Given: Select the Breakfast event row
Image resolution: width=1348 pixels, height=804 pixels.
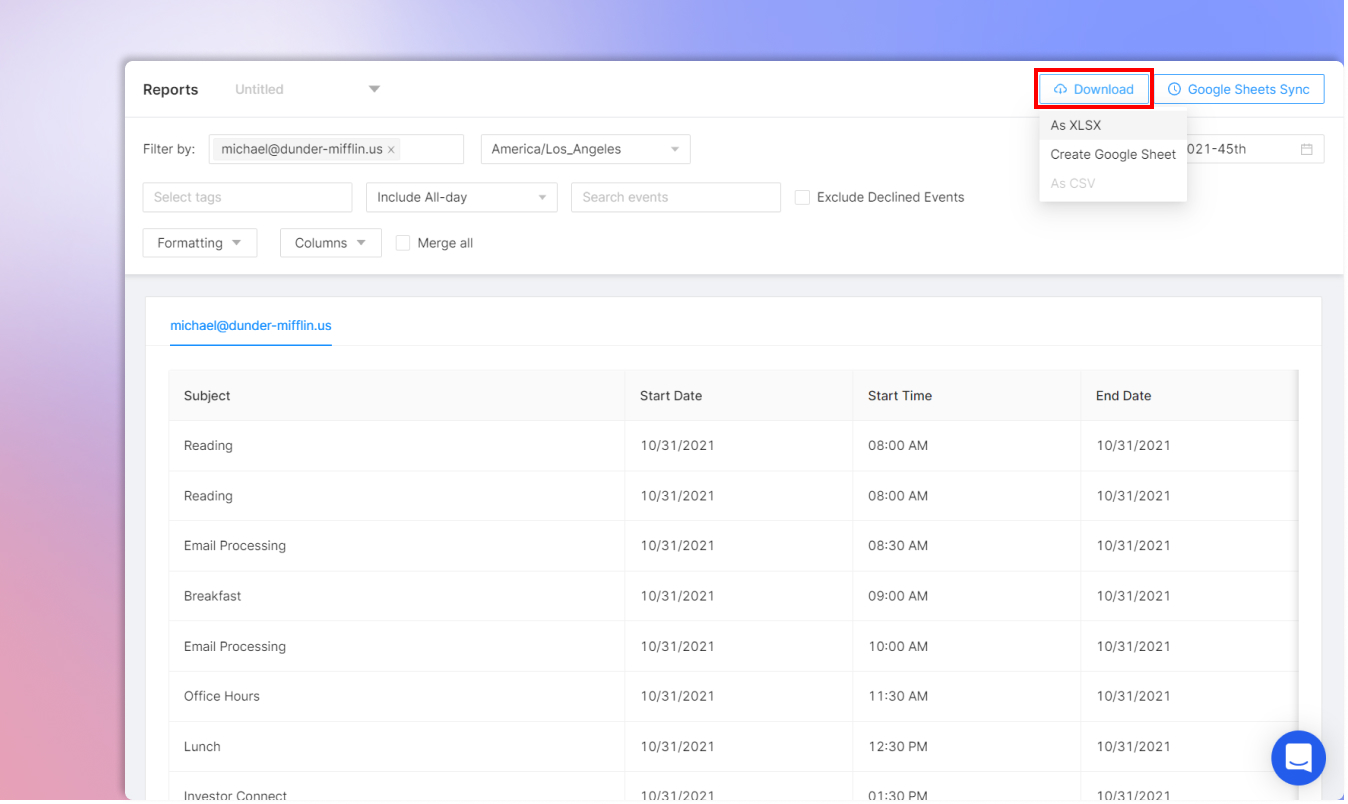Looking at the screenshot, I should [400, 595].
